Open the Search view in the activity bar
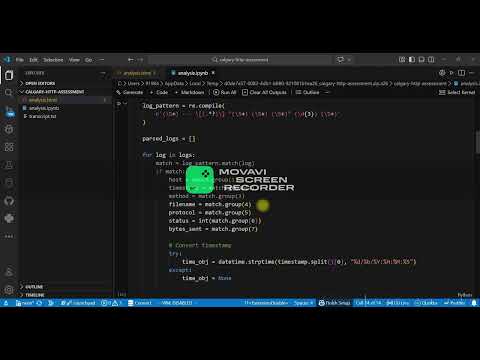The width and height of the screenshot is (480, 360). click(x=9, y=93)
